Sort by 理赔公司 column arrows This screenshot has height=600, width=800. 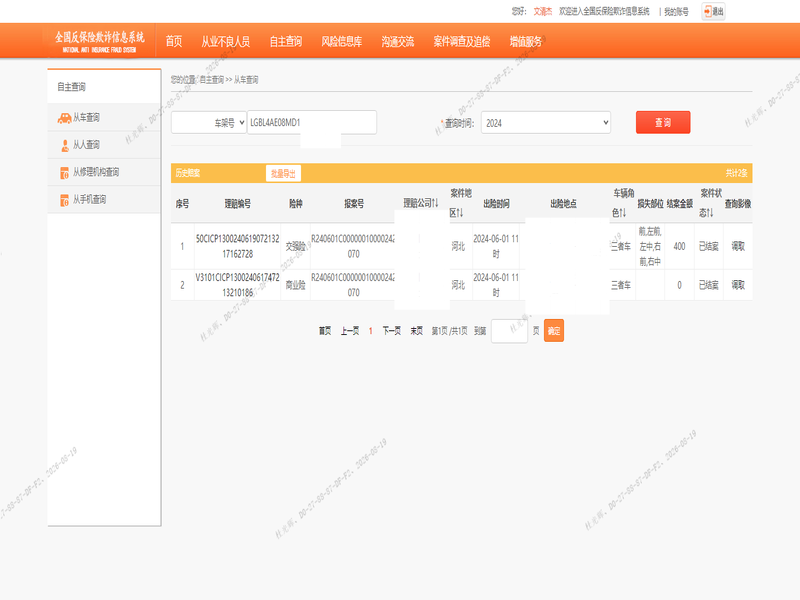(x=435, y=203)
